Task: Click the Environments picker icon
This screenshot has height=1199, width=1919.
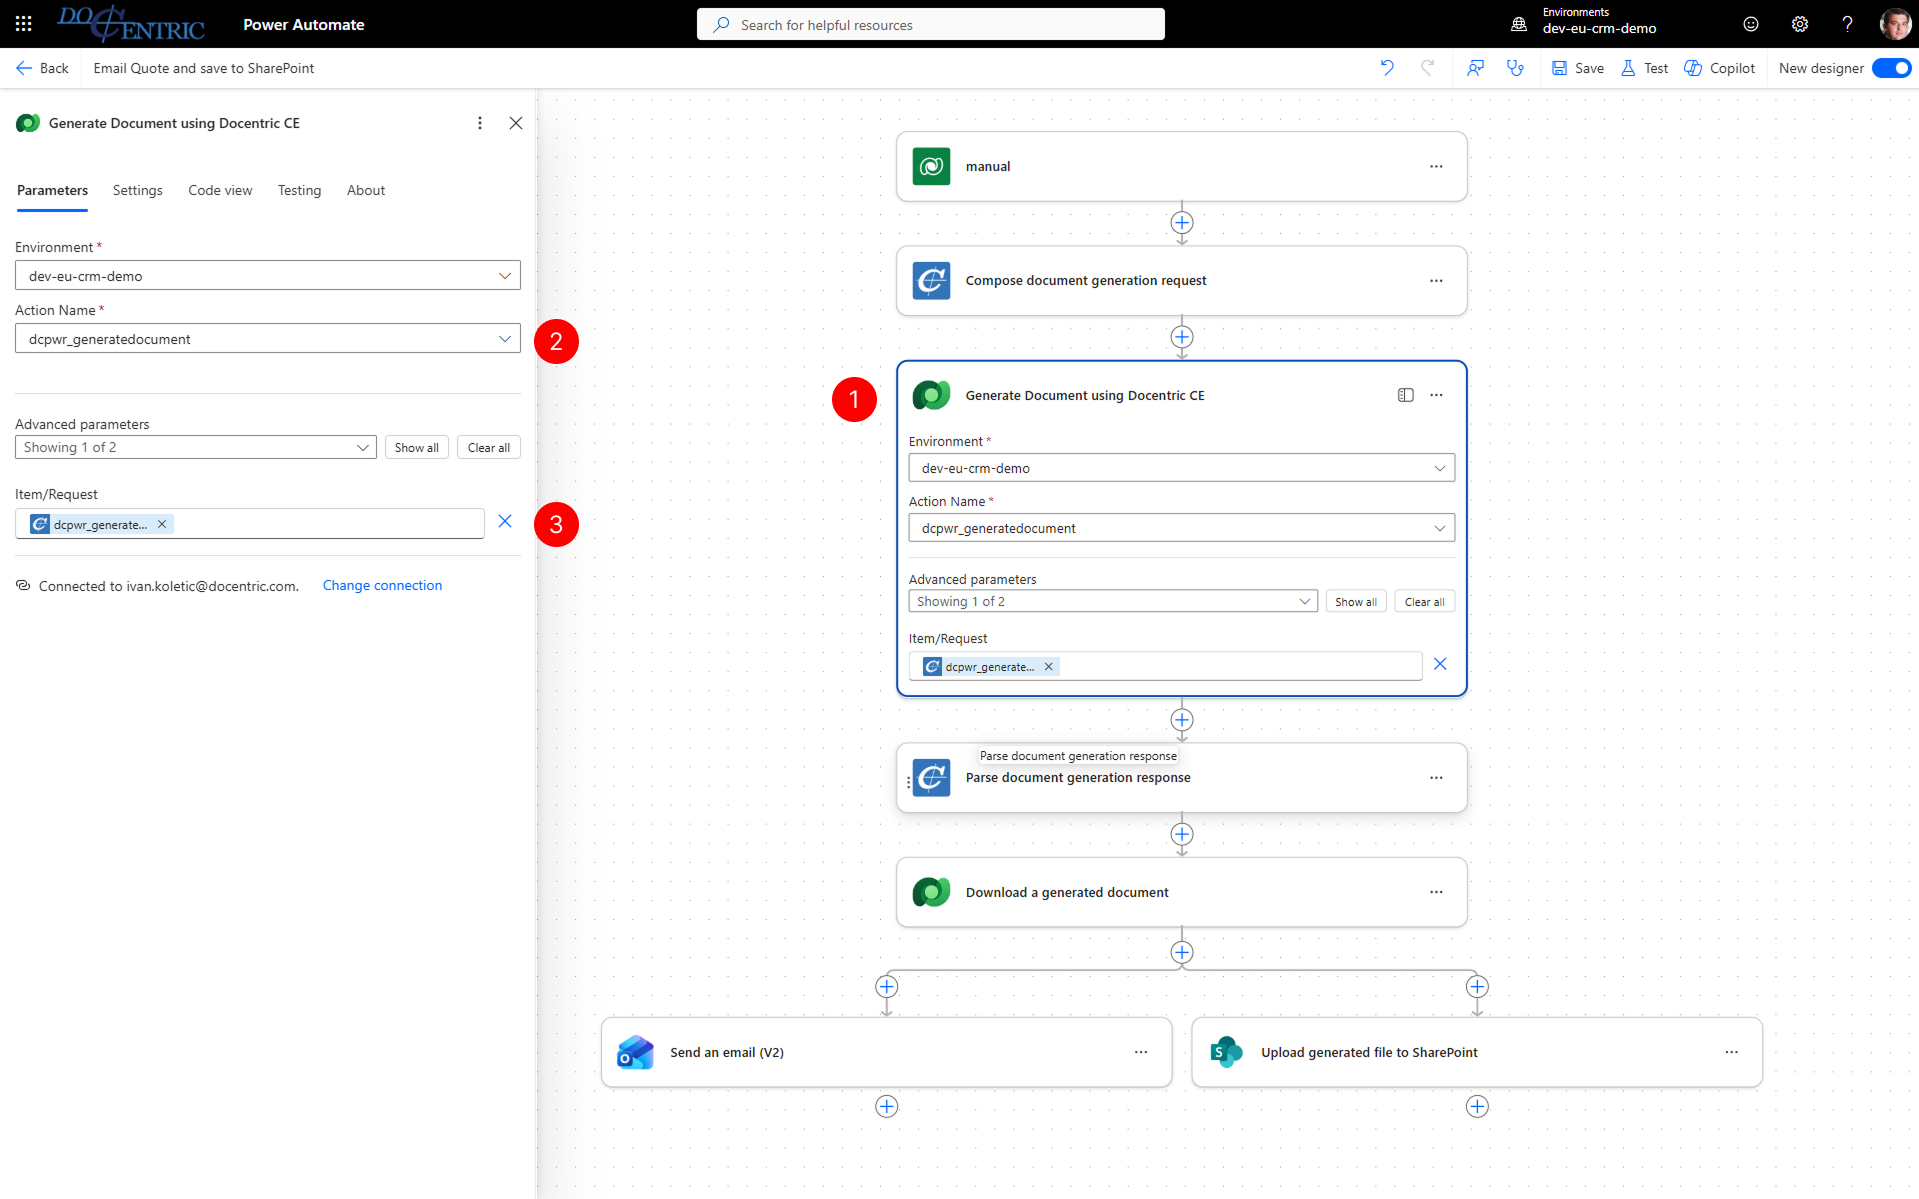Action: point(1519,24)
